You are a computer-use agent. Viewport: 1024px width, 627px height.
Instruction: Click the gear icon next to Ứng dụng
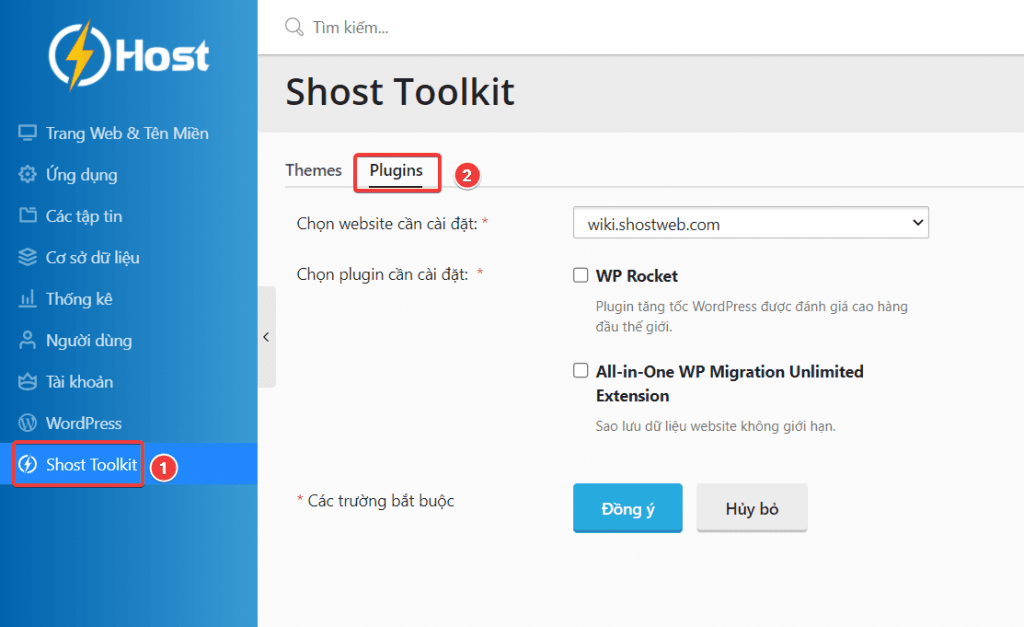(27, 175)
